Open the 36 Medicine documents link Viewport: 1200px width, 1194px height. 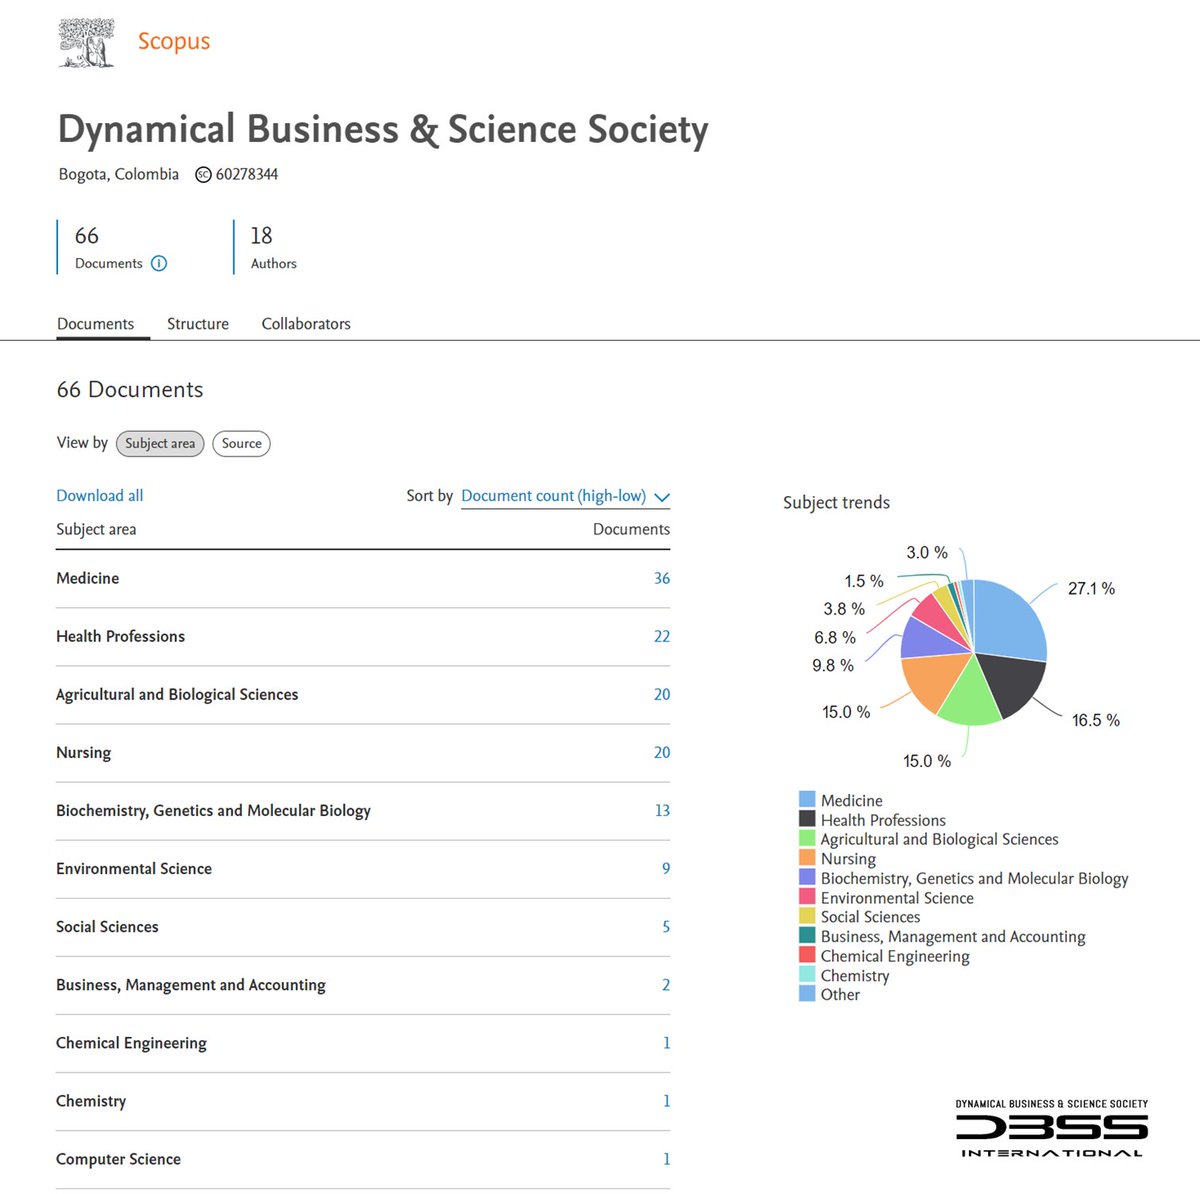point(662,578)
